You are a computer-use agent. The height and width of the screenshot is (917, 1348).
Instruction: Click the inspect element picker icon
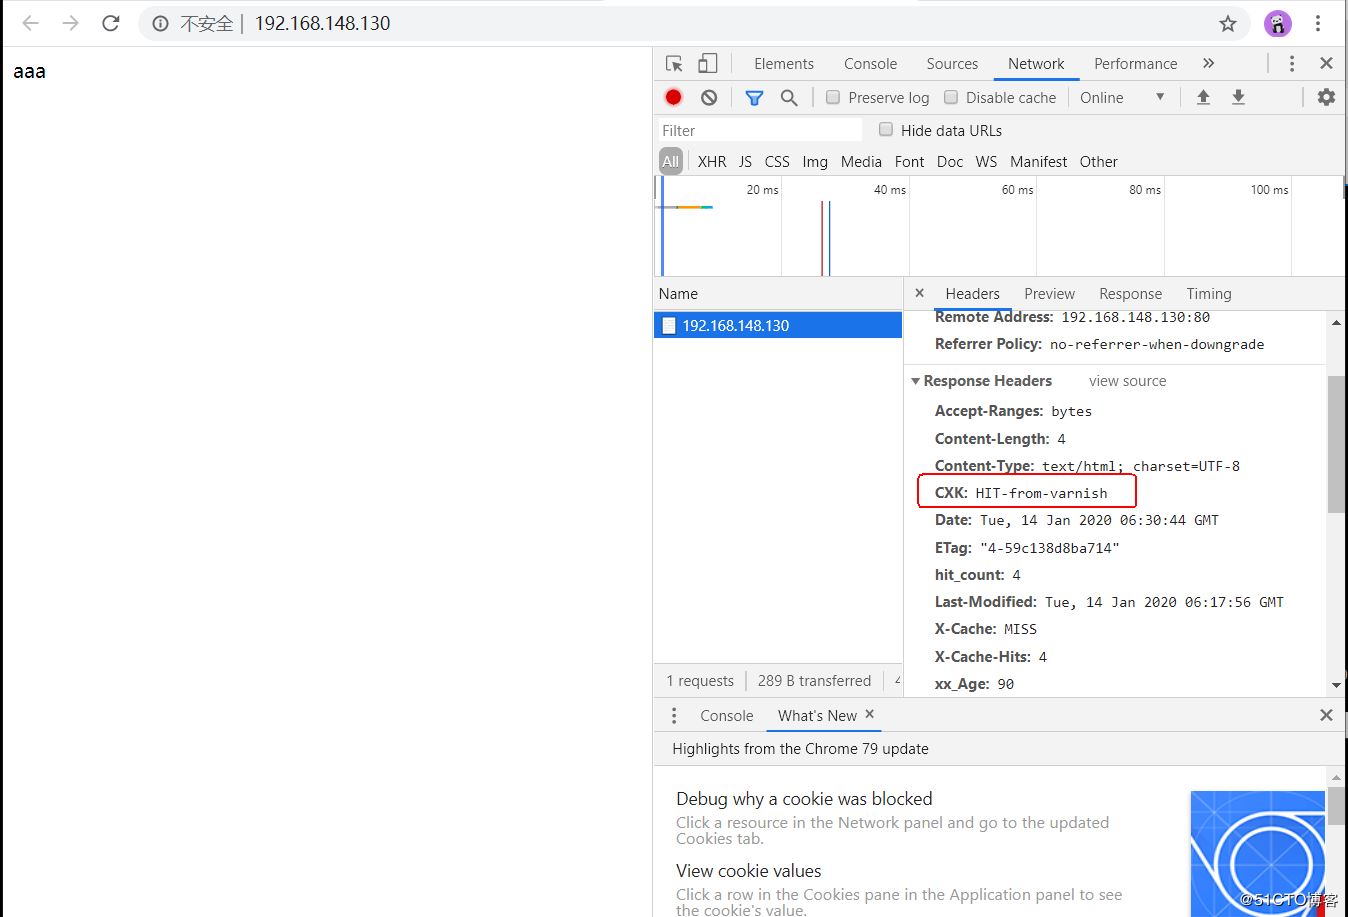pos(674,64)
